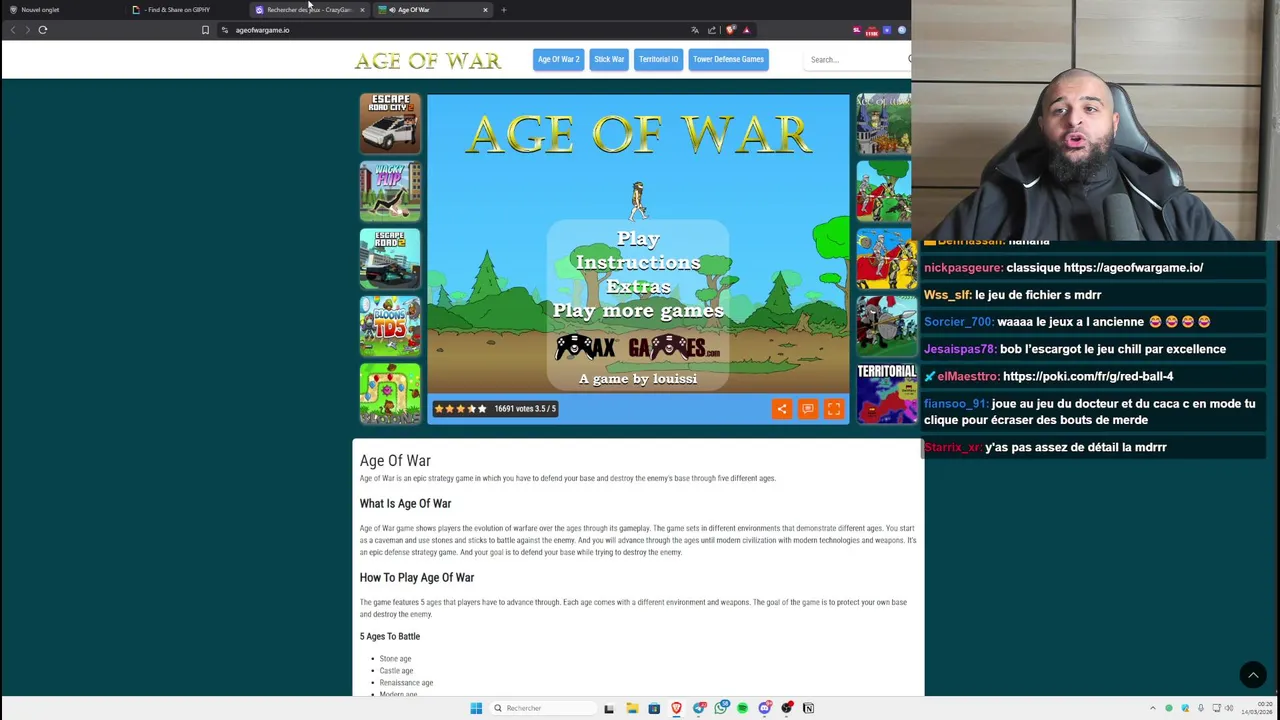Switch to the Find & Share on GIPHY tab
This screenshot has width=1280, height=720.
click(186, 10)
